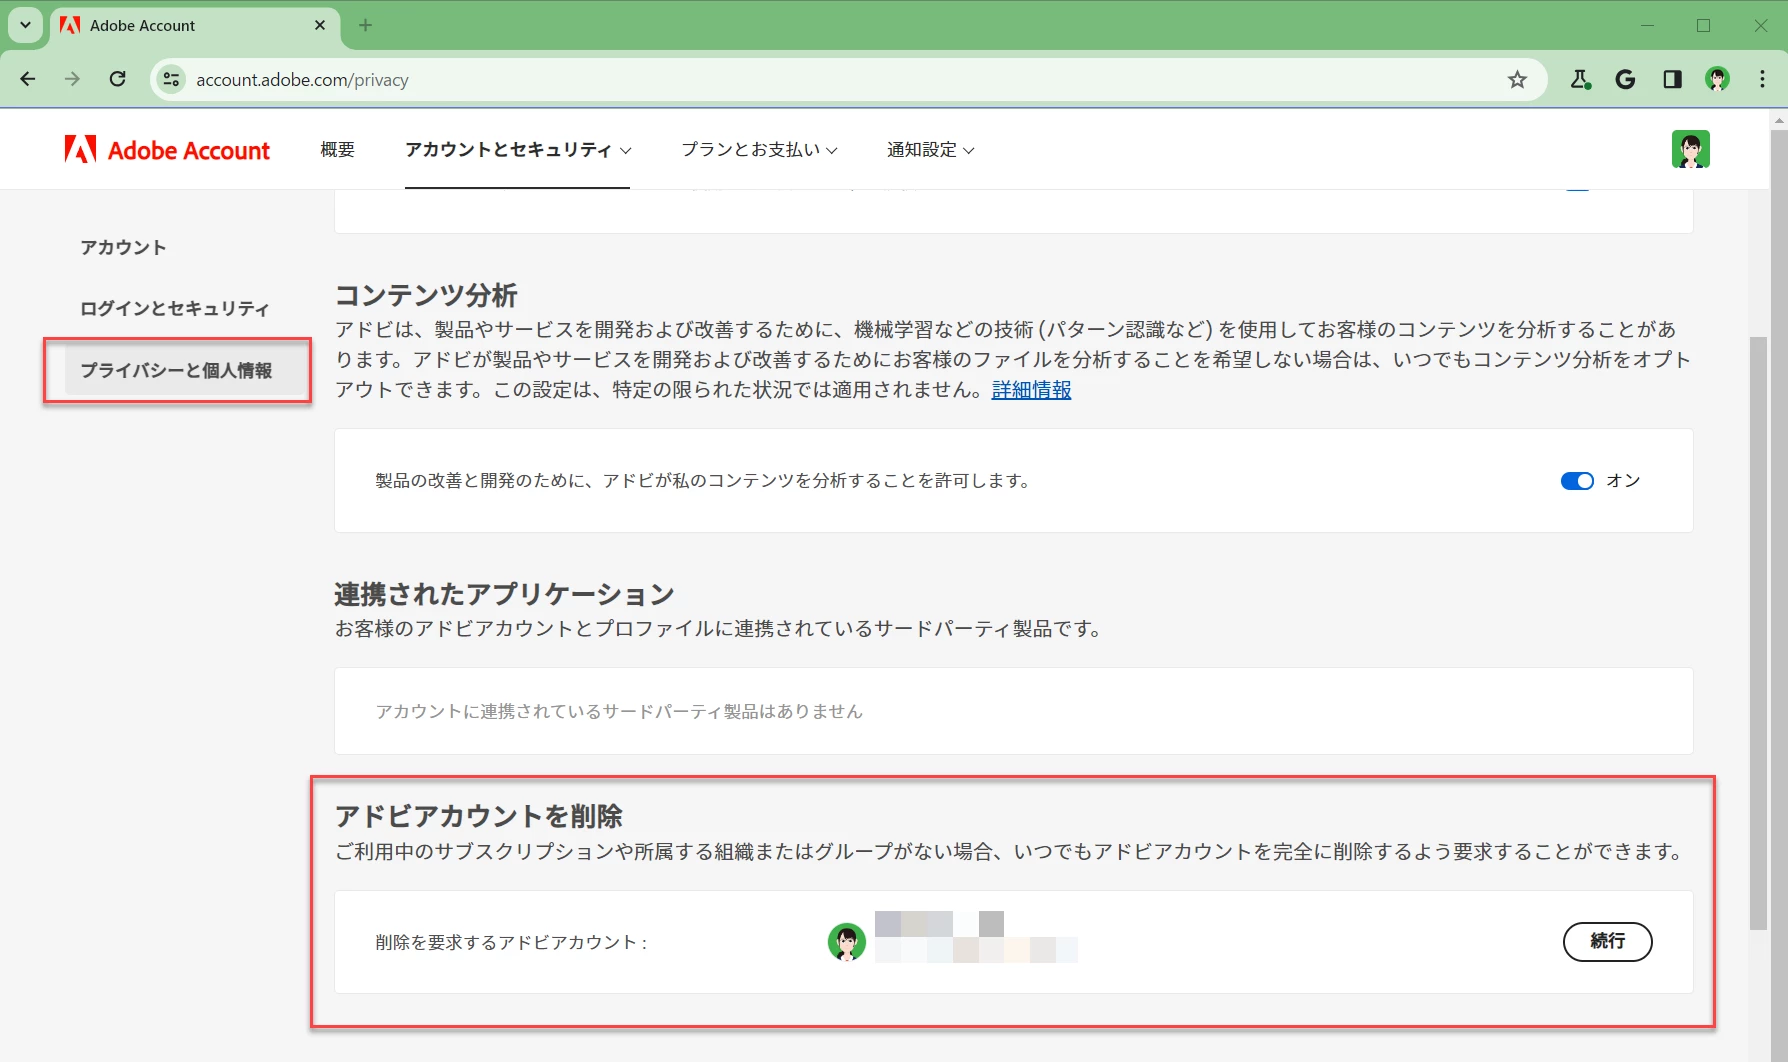Open the Adobe profile avatar in the header
1788x1062 pixels.
click(1691, 149)
